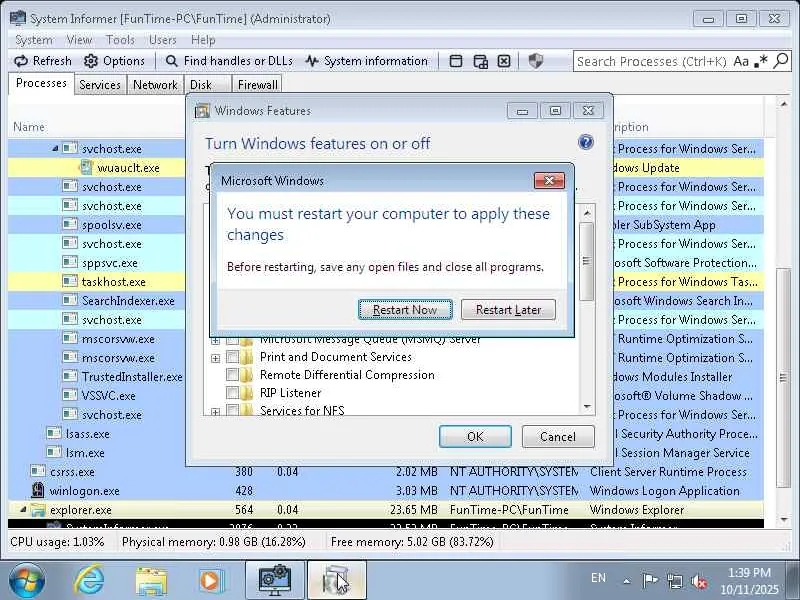Click OK in Windows Features
Image resolution: width=800 pixels, height=600 pixels.
[x=475, y=437]
